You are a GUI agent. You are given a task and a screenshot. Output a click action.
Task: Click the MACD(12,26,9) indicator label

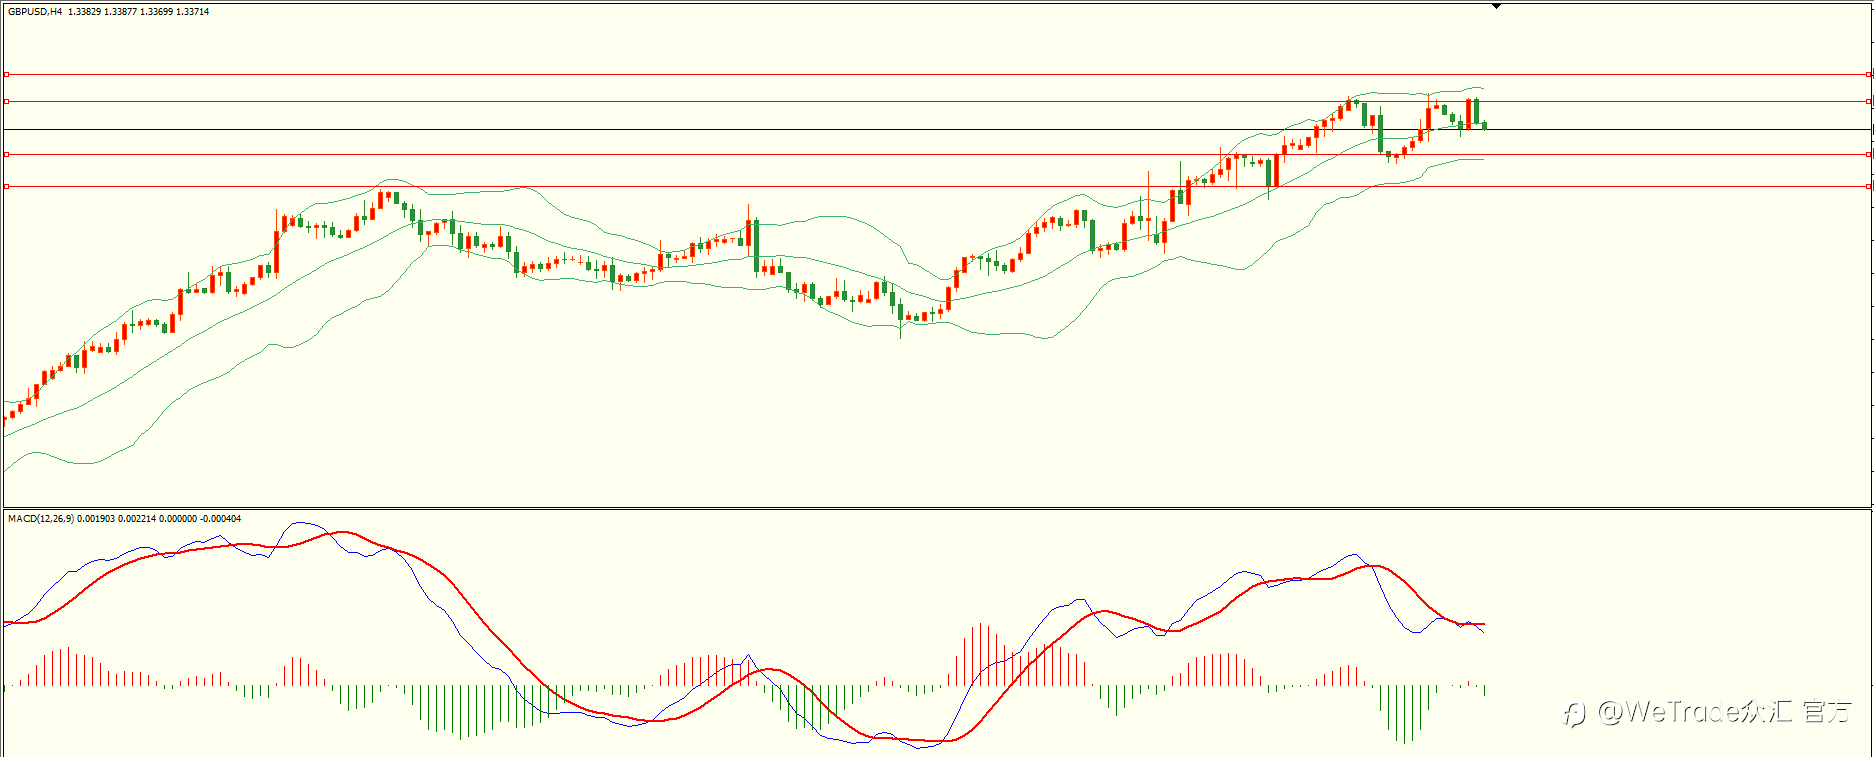tap(40, 519)
